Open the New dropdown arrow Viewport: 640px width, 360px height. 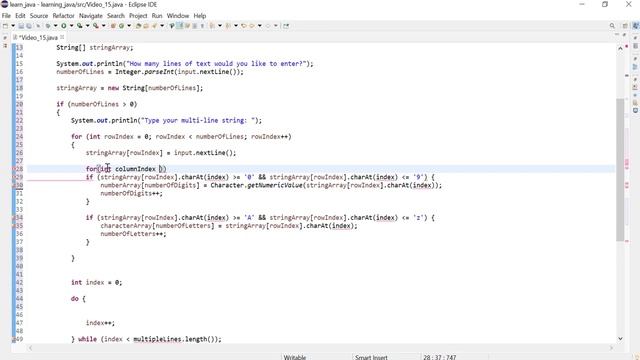pos(13,26)
